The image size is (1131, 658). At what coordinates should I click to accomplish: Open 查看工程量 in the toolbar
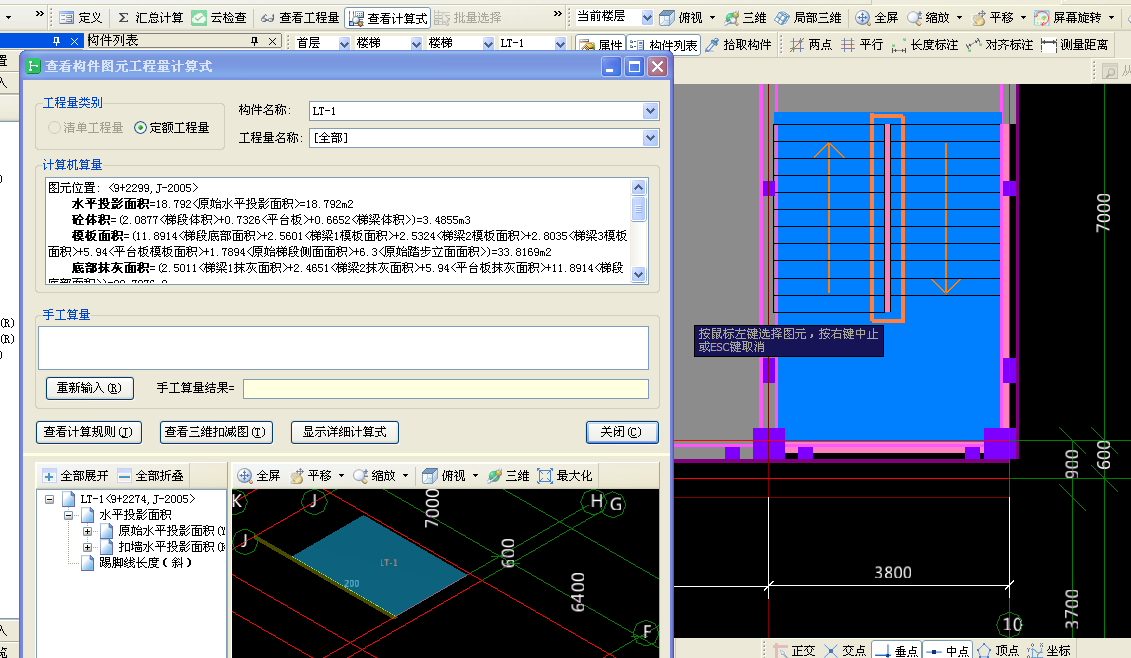point(300,17)
